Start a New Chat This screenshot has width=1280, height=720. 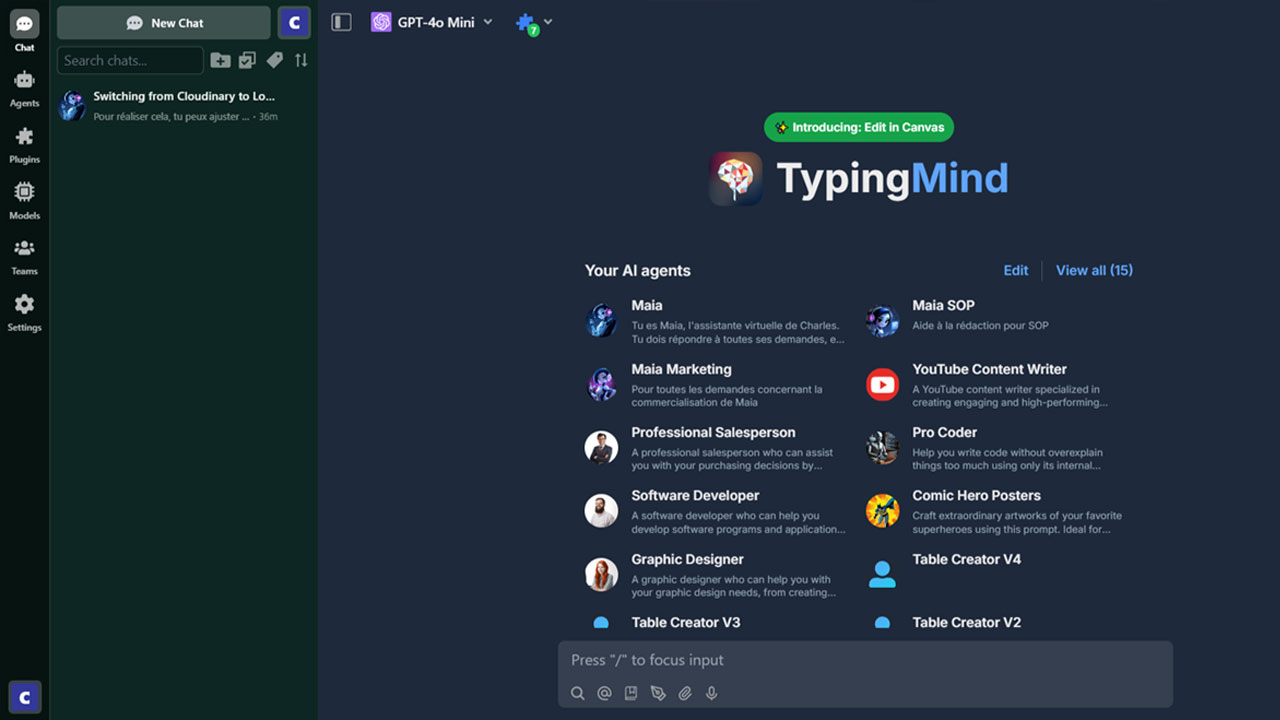(164, 23)
